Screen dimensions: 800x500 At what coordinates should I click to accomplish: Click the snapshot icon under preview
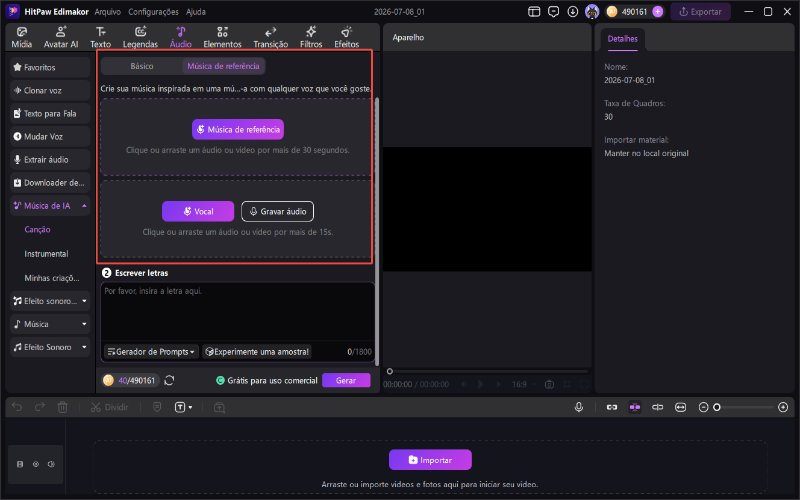coord(549,384)
